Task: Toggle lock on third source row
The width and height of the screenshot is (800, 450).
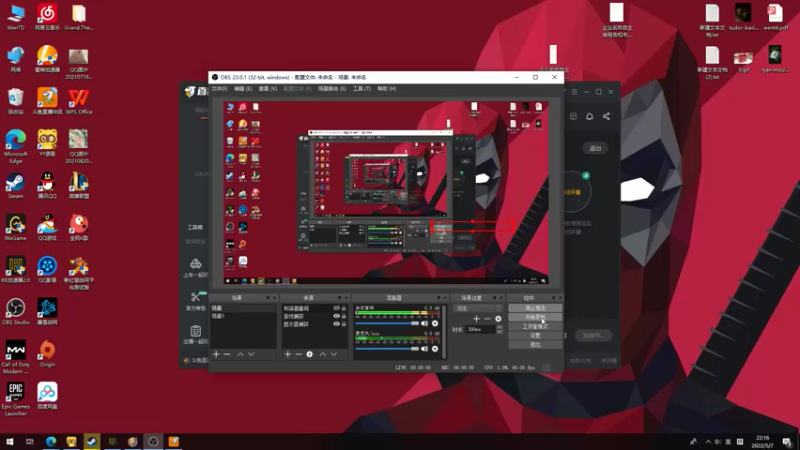Action: (344, 324)
